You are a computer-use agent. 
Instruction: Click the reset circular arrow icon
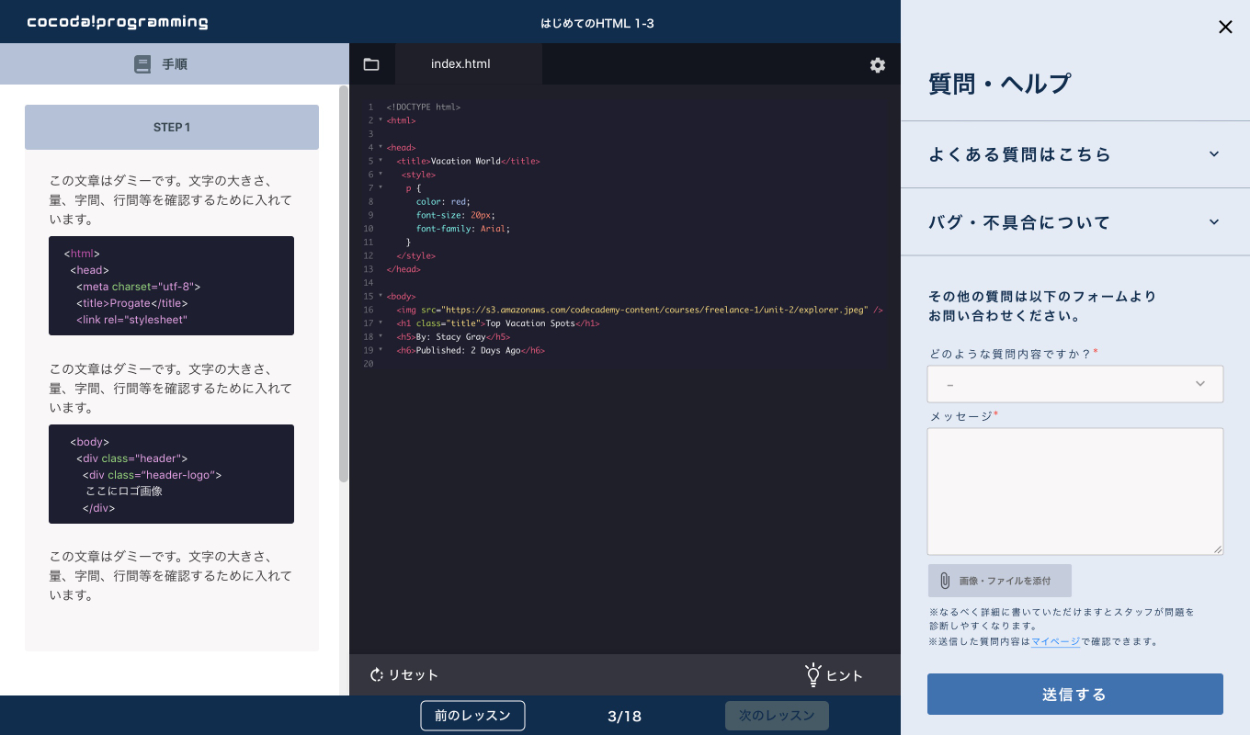coord(377,675)
